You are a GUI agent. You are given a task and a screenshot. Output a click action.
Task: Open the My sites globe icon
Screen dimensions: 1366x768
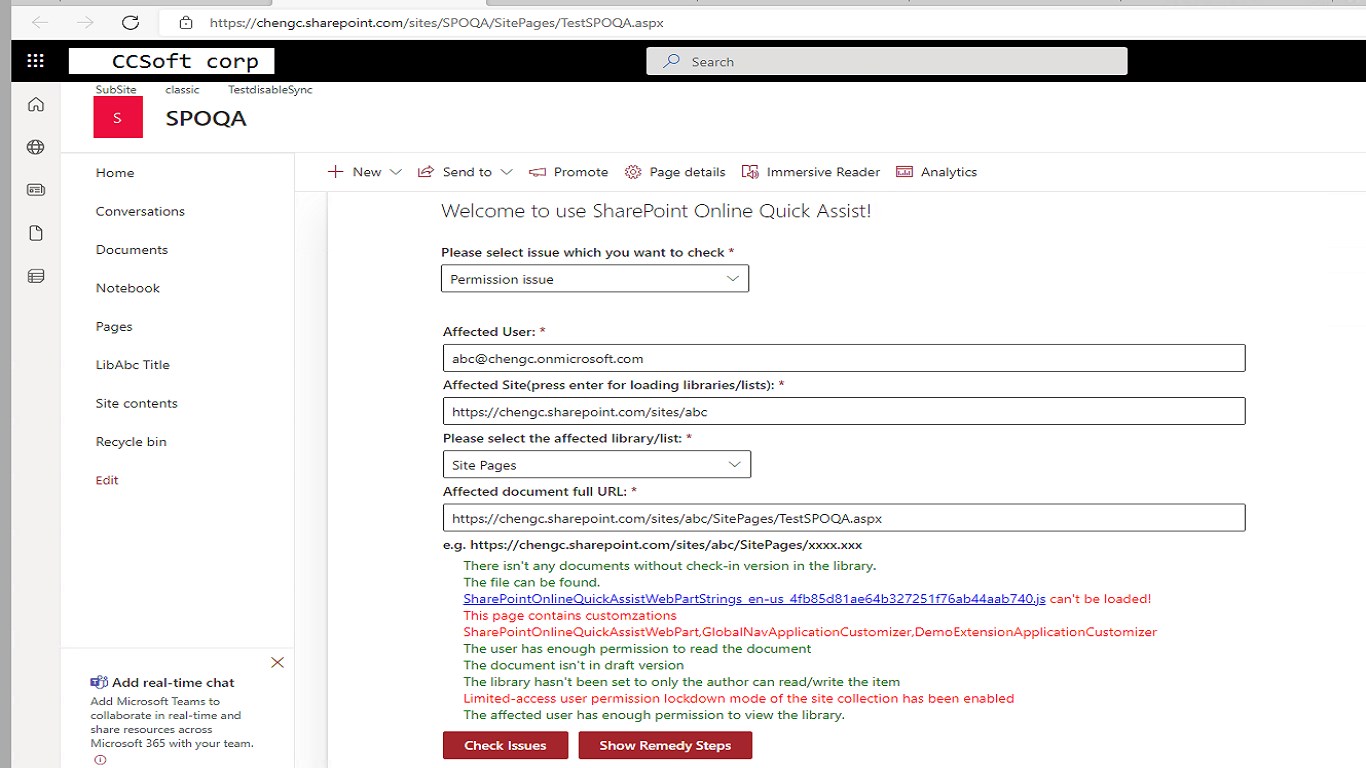coord(36,147)
